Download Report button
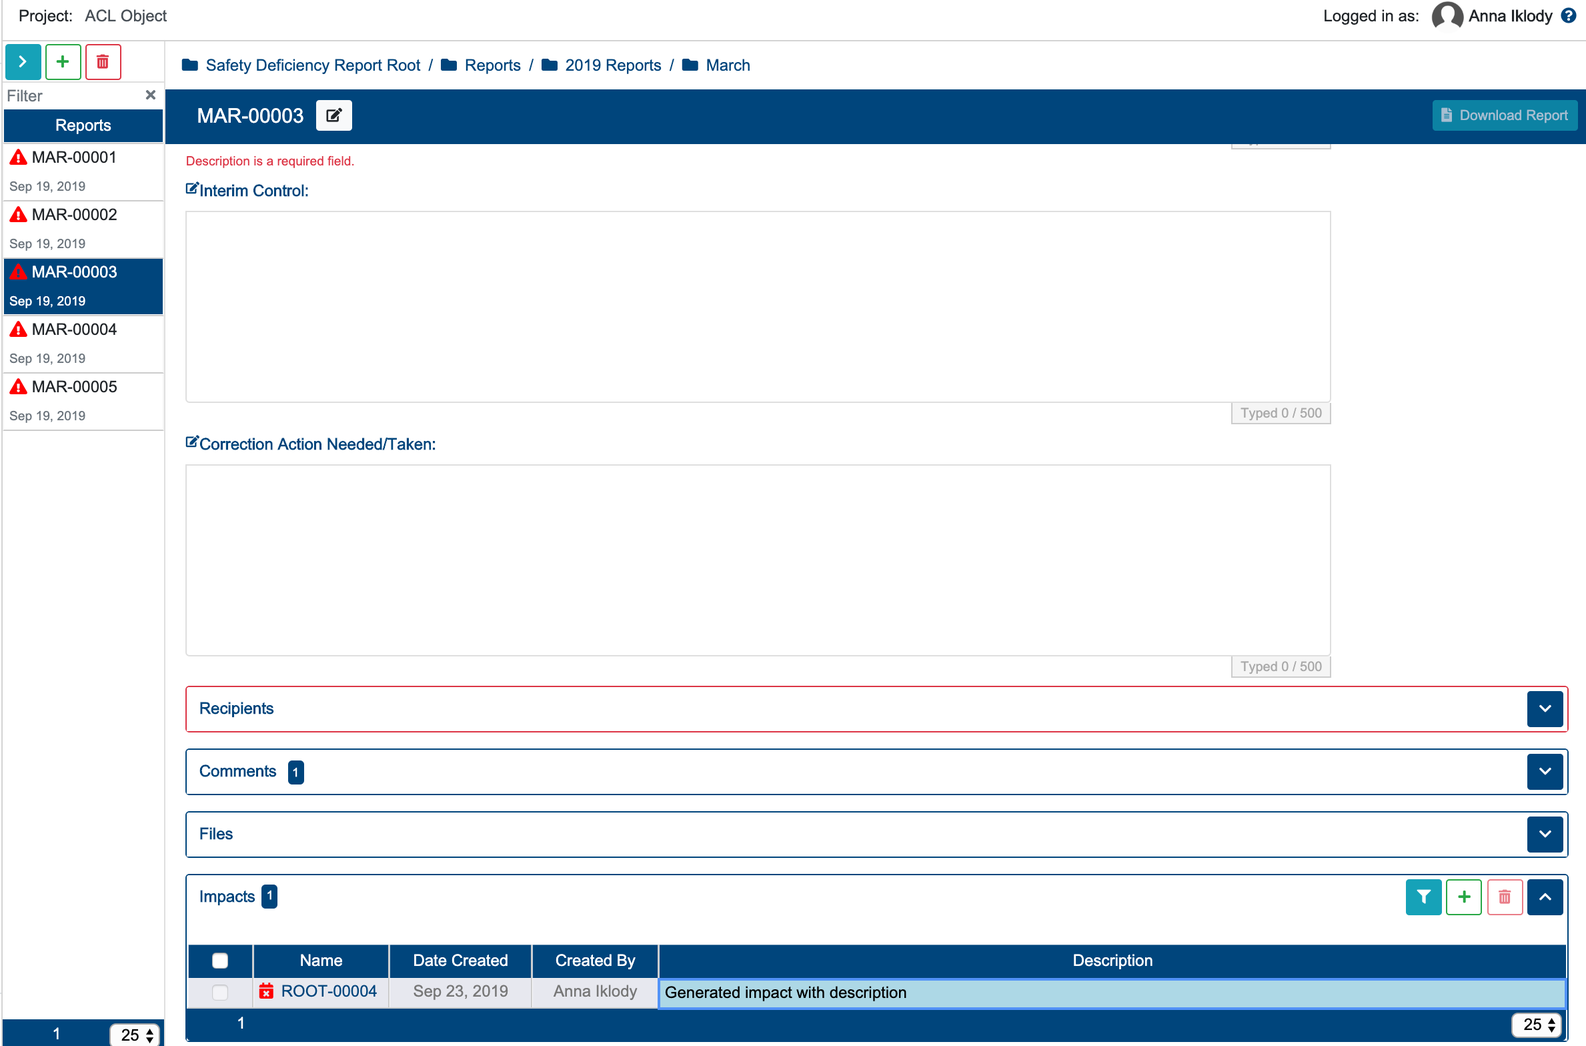 pos(1505,115)
